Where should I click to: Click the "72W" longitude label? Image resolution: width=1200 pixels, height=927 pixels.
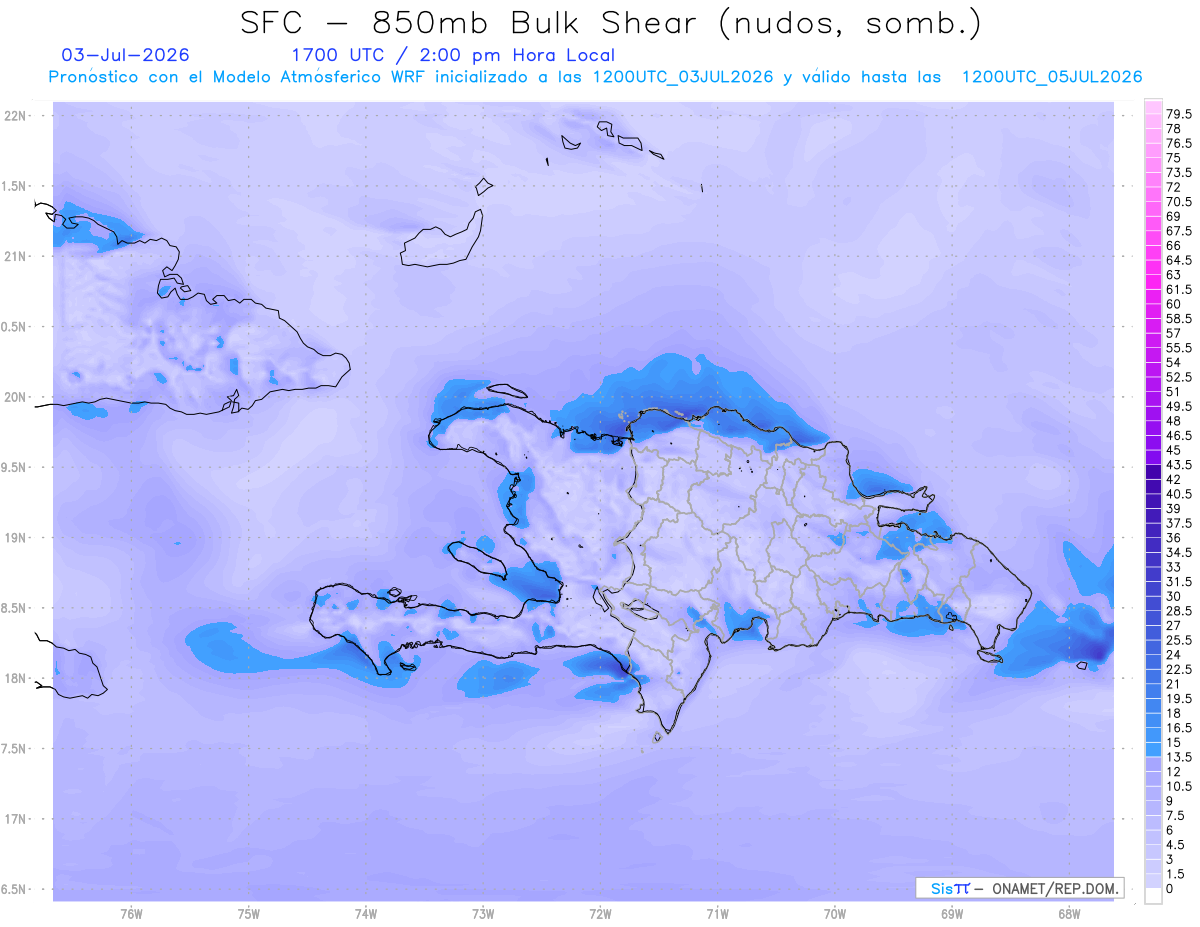[600, 913]
